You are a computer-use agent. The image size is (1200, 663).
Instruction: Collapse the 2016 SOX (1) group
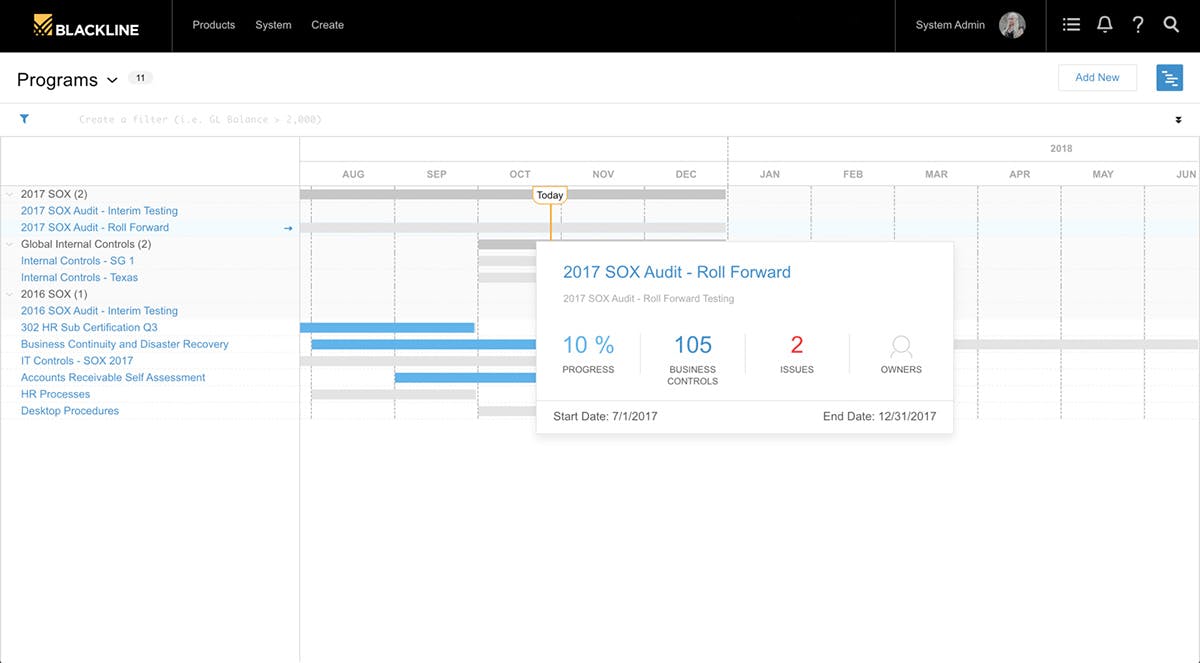(x=10, y=294)
